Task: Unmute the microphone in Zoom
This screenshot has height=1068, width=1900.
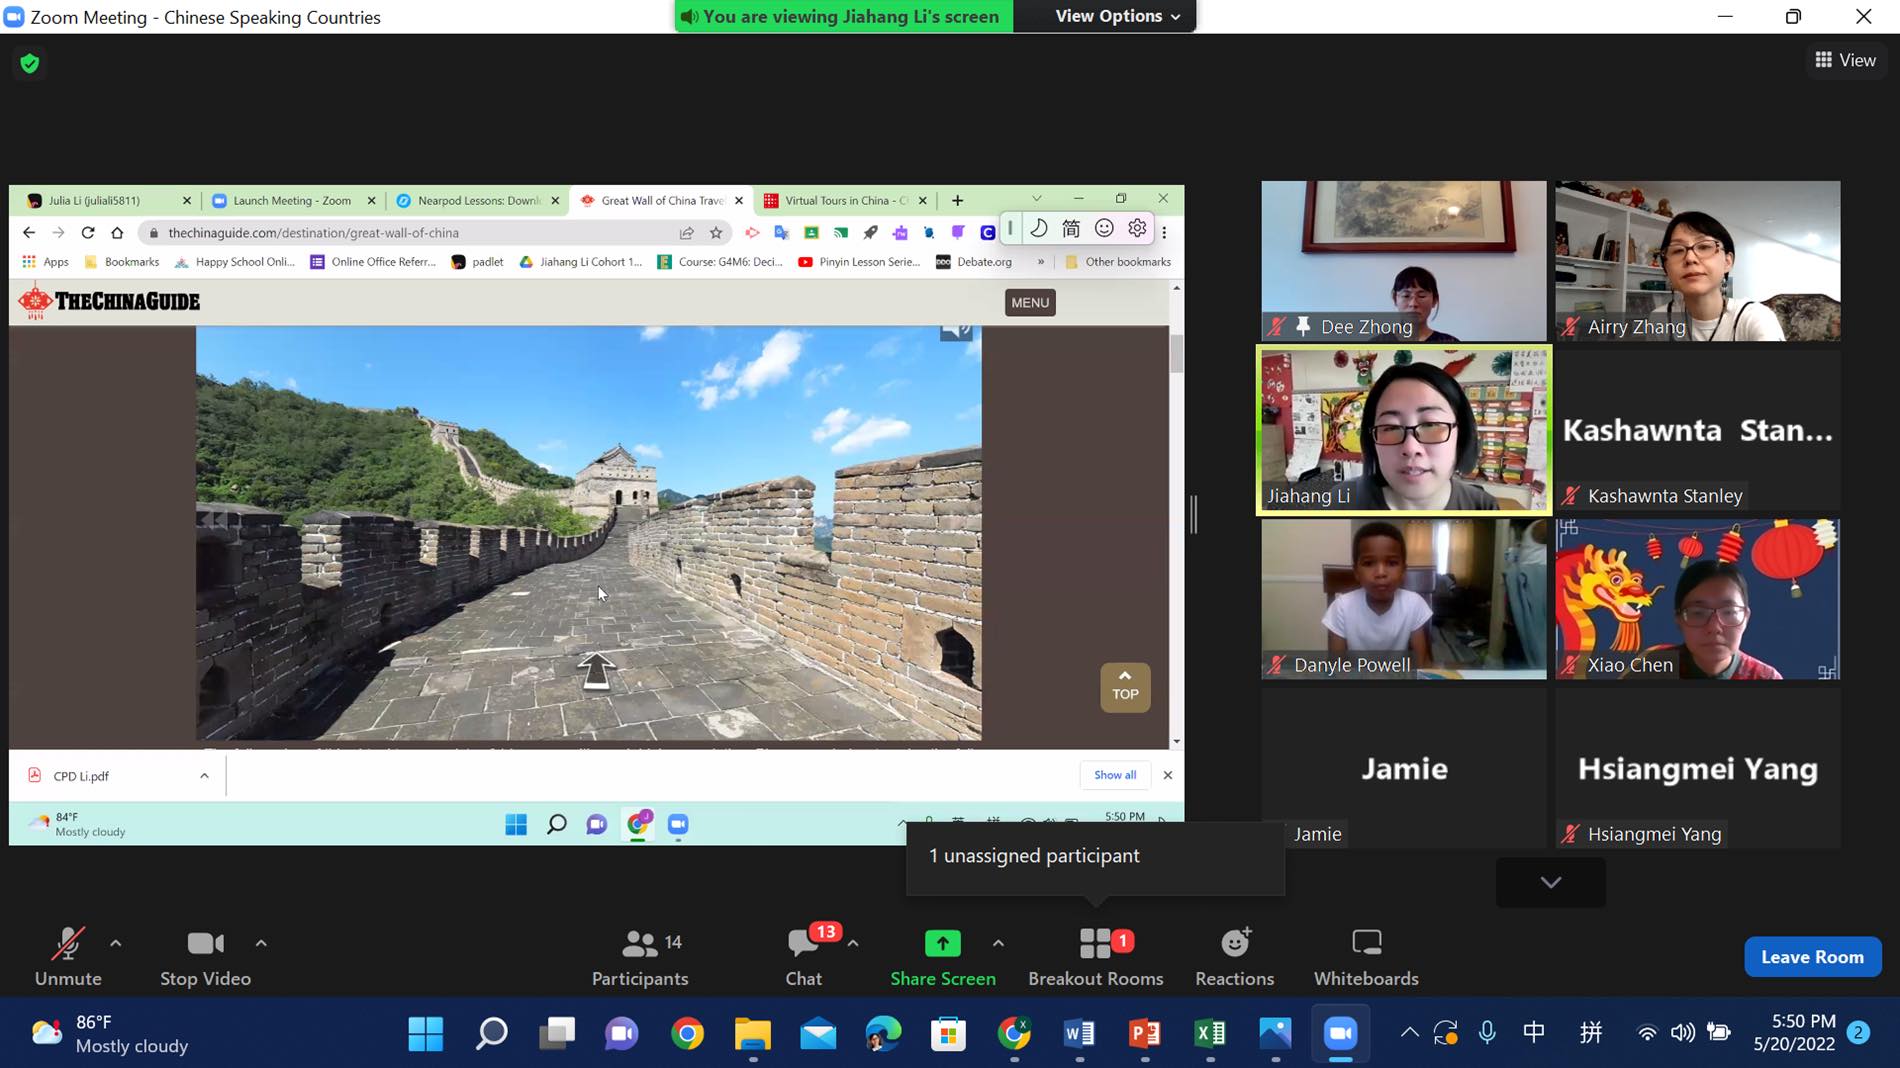Action: point(68,957)
